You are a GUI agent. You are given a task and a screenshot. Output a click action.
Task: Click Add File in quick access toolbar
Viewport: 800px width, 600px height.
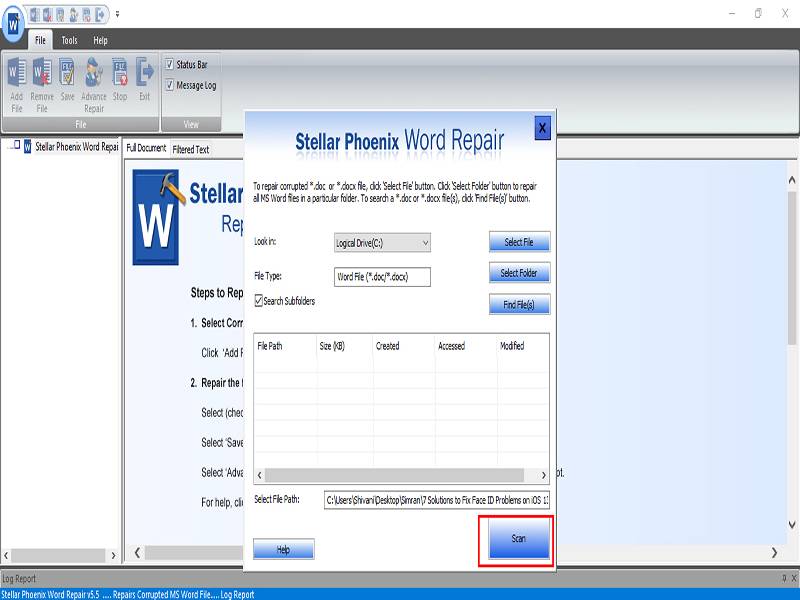tap(35, 15)
